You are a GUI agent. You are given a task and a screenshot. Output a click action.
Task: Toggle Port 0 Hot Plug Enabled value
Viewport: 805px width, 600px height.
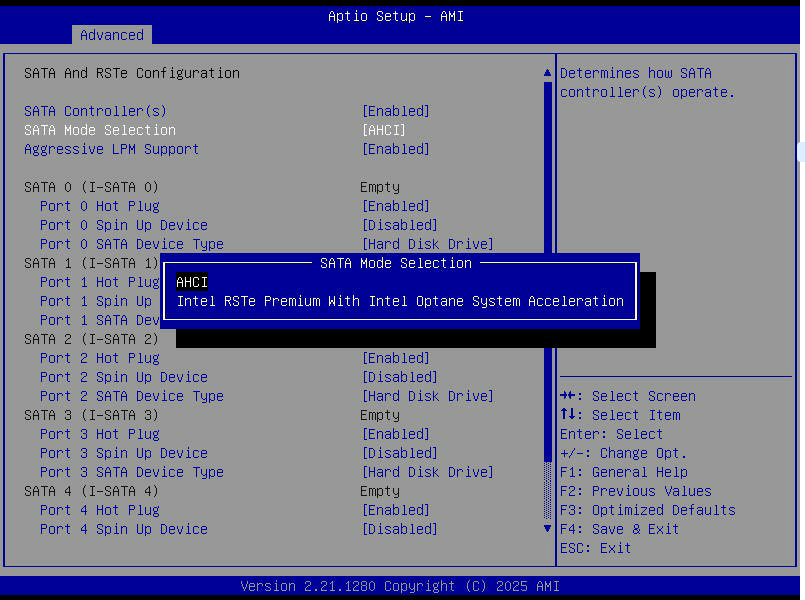click(395, 206)
